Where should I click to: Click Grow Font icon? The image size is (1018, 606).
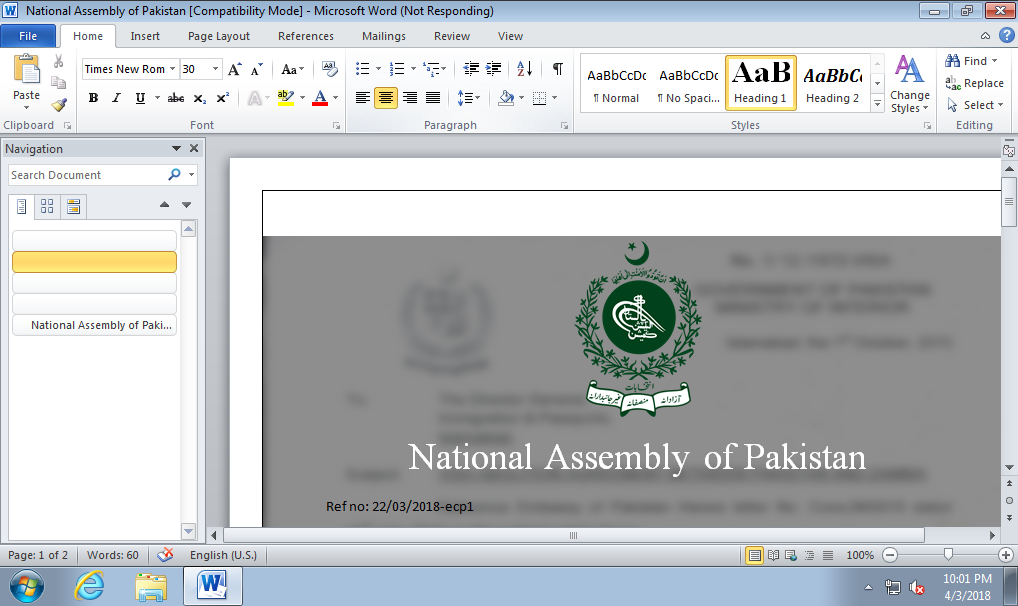click(x=235, y=69)
